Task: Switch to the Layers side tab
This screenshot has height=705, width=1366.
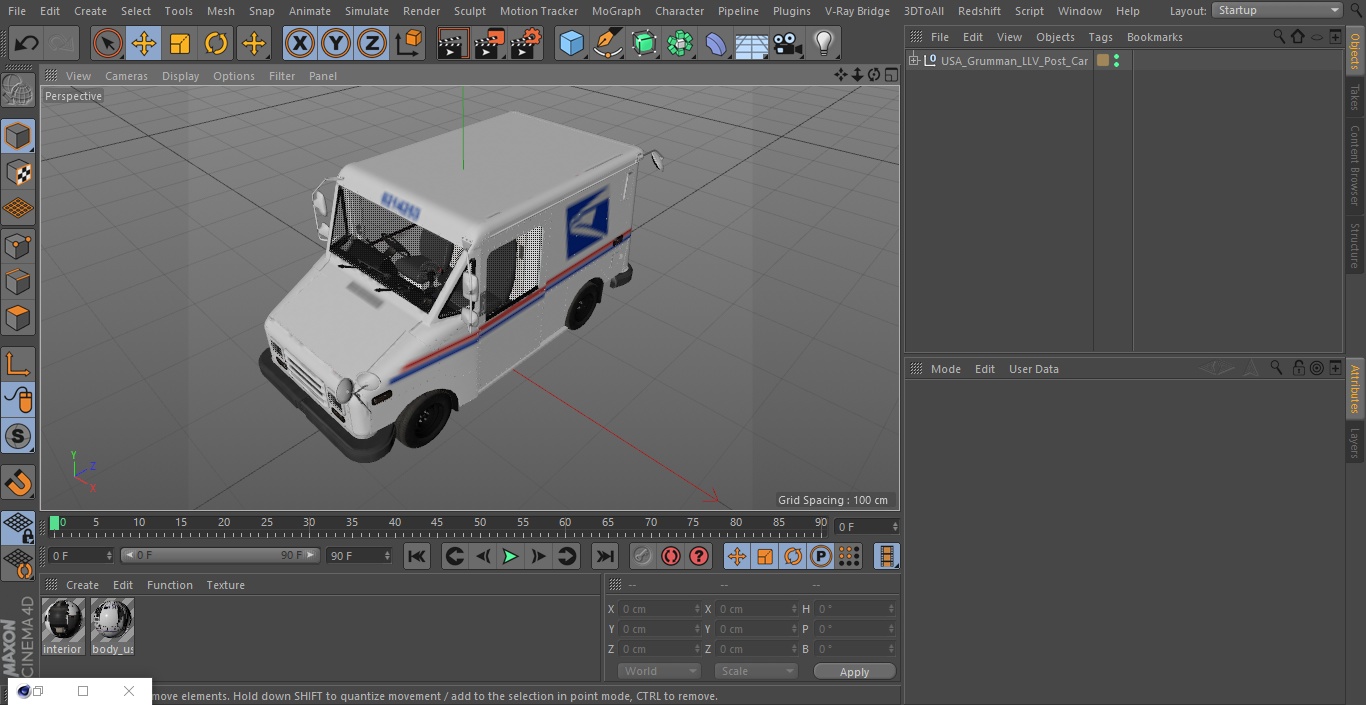Action: point(1355,443)
